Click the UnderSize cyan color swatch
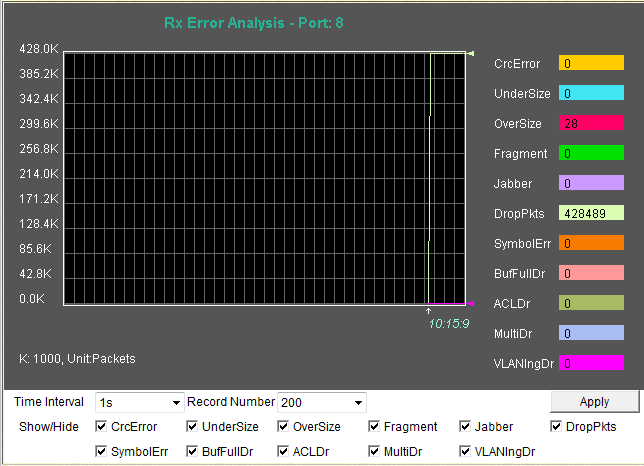 pos(591,93)
